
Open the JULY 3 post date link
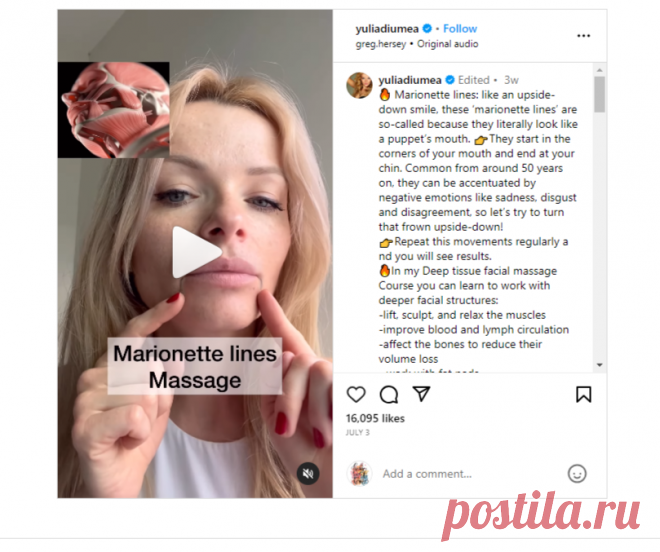[357, 432]
